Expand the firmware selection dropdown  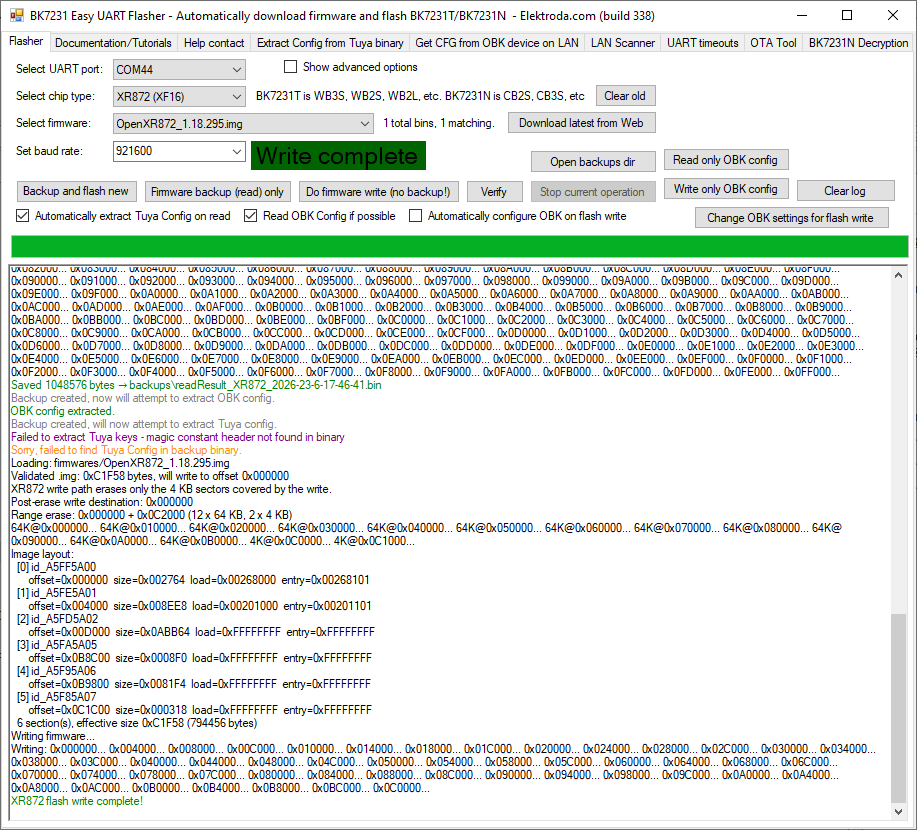pyautogui.click(x=364, y=123)
